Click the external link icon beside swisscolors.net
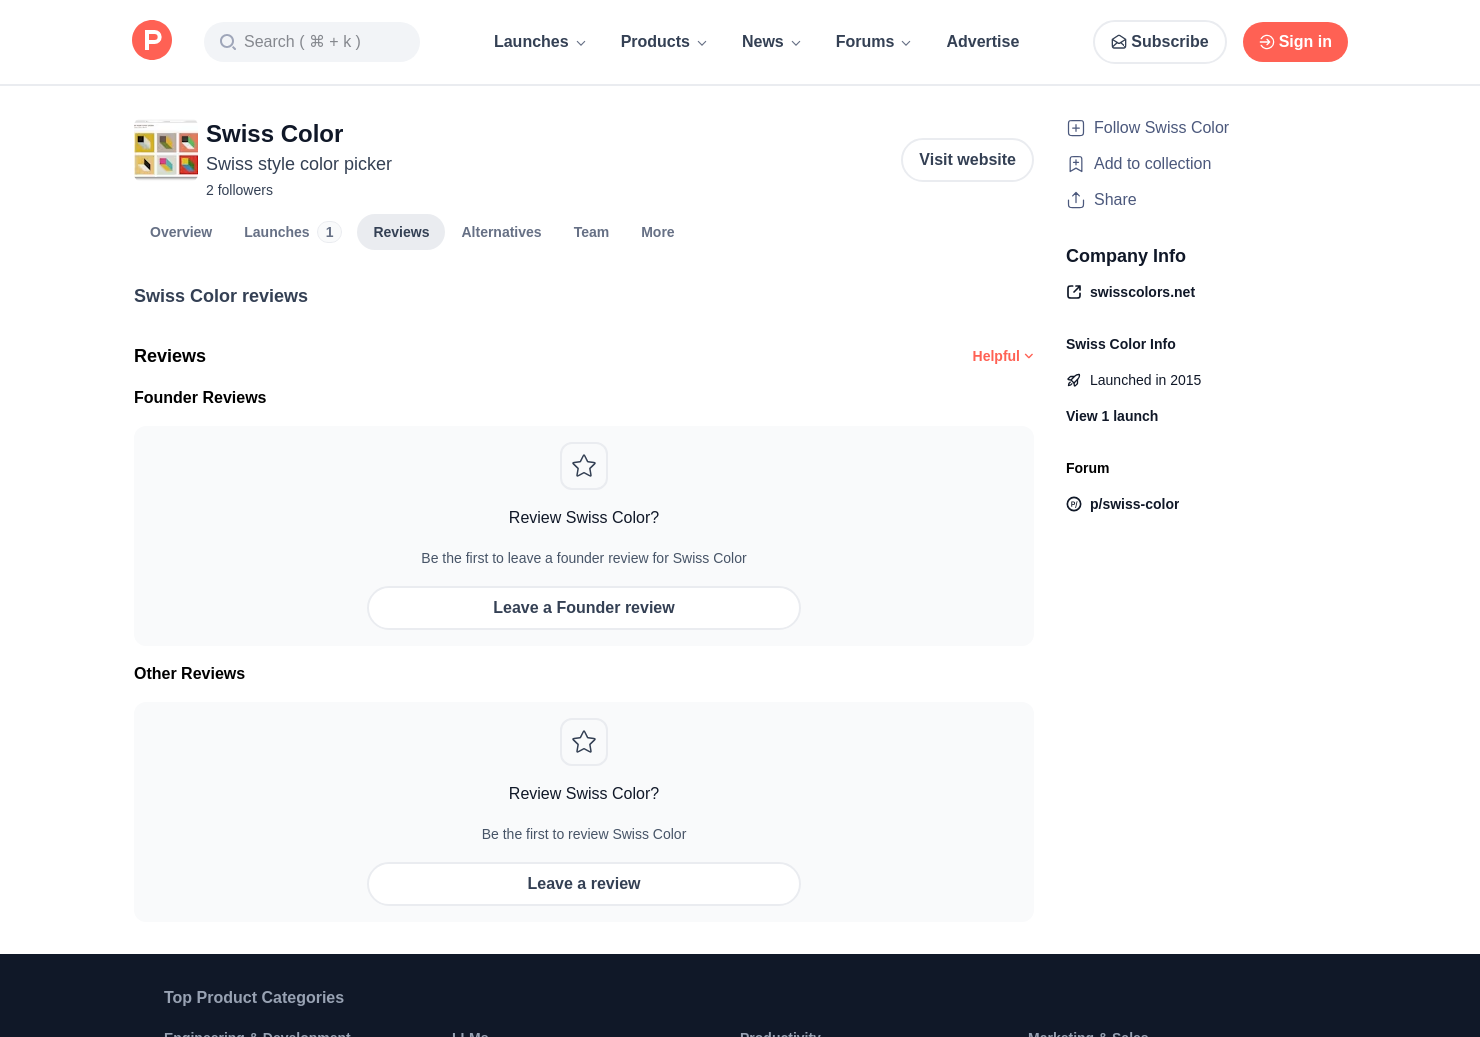The image size is (1480, 1037). (1074, 292)
